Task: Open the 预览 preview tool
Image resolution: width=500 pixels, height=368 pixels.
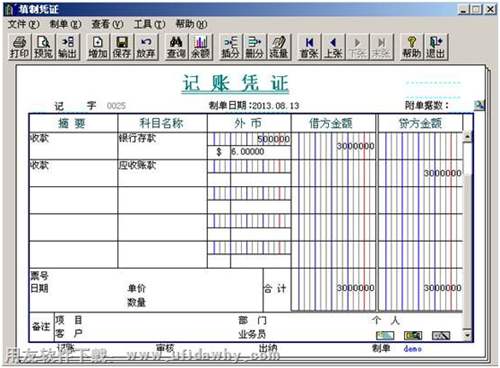Action: (x=43, y=47)
